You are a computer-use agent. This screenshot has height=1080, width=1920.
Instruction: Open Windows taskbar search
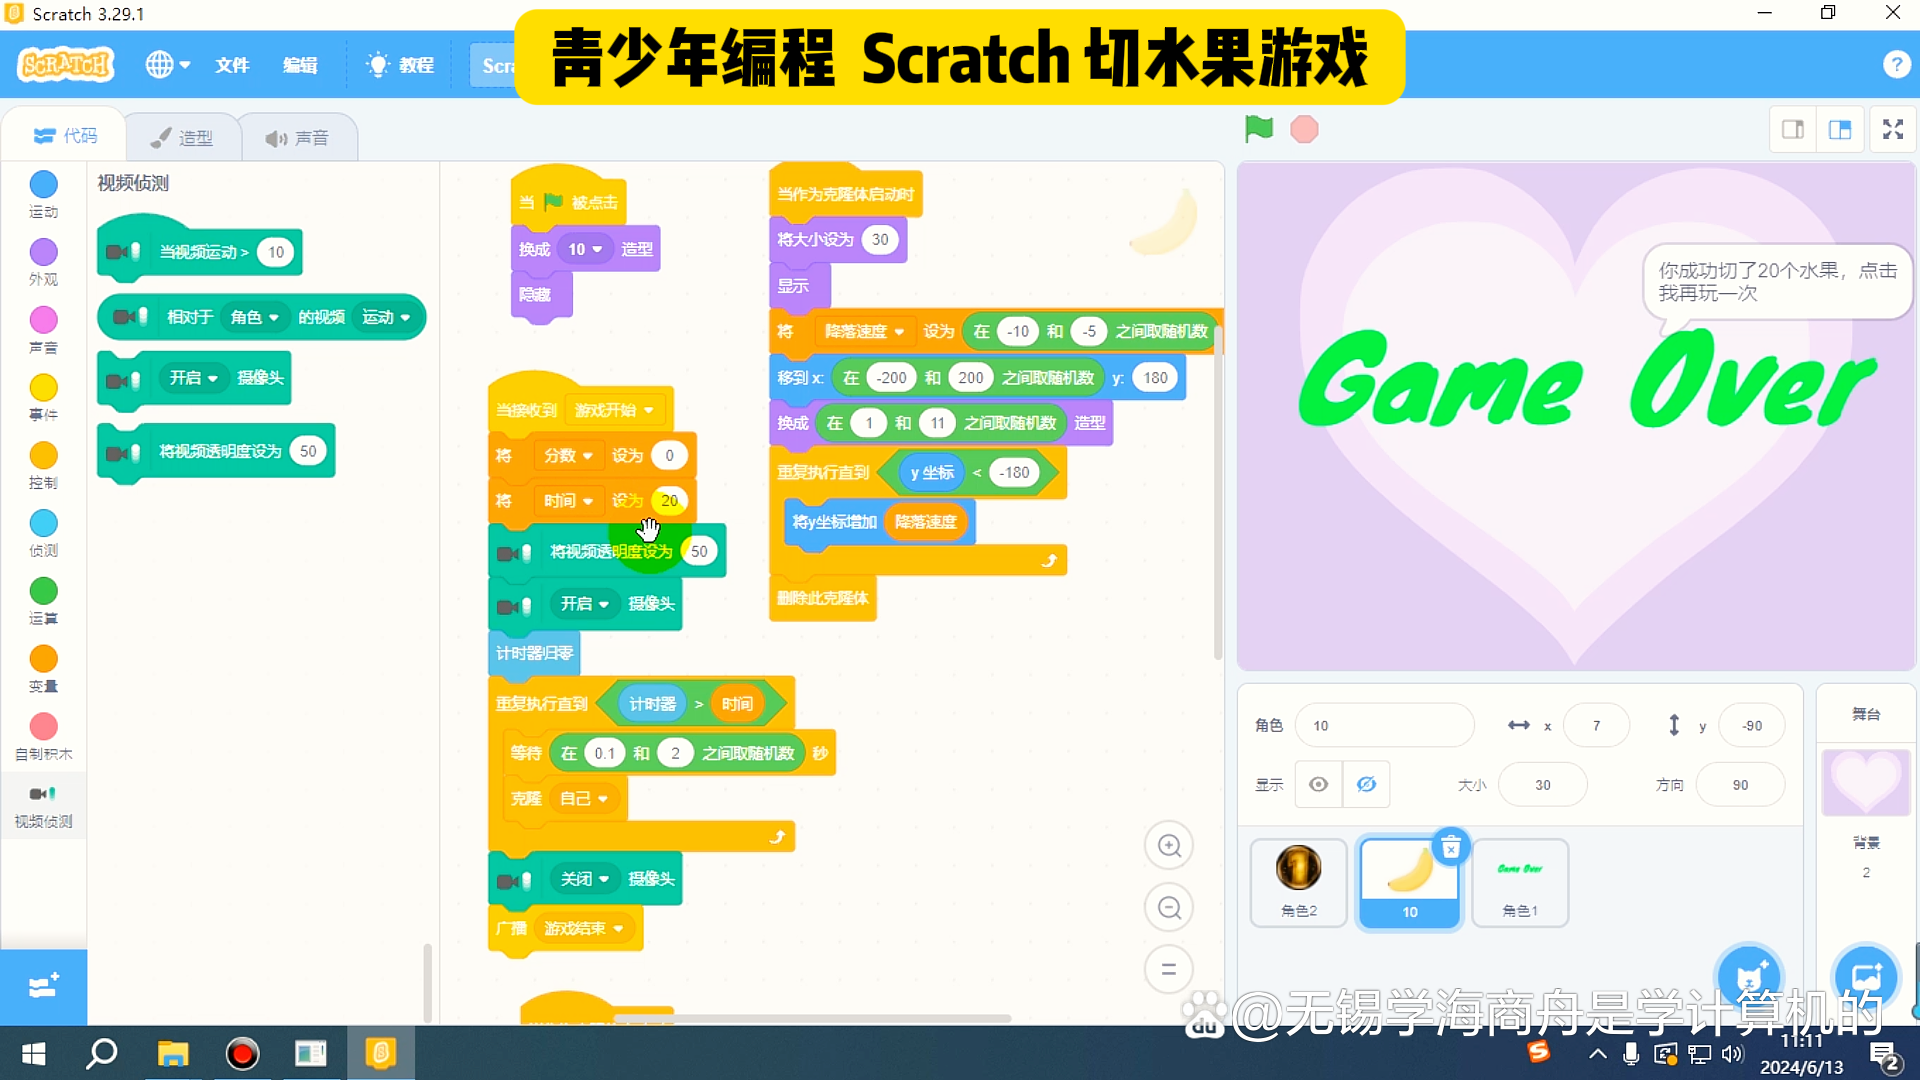102,1054
